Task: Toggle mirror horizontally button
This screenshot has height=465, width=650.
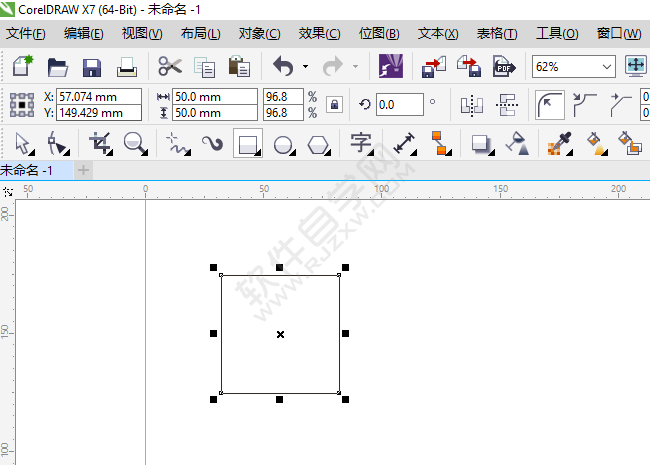Action: coord(472,104)
